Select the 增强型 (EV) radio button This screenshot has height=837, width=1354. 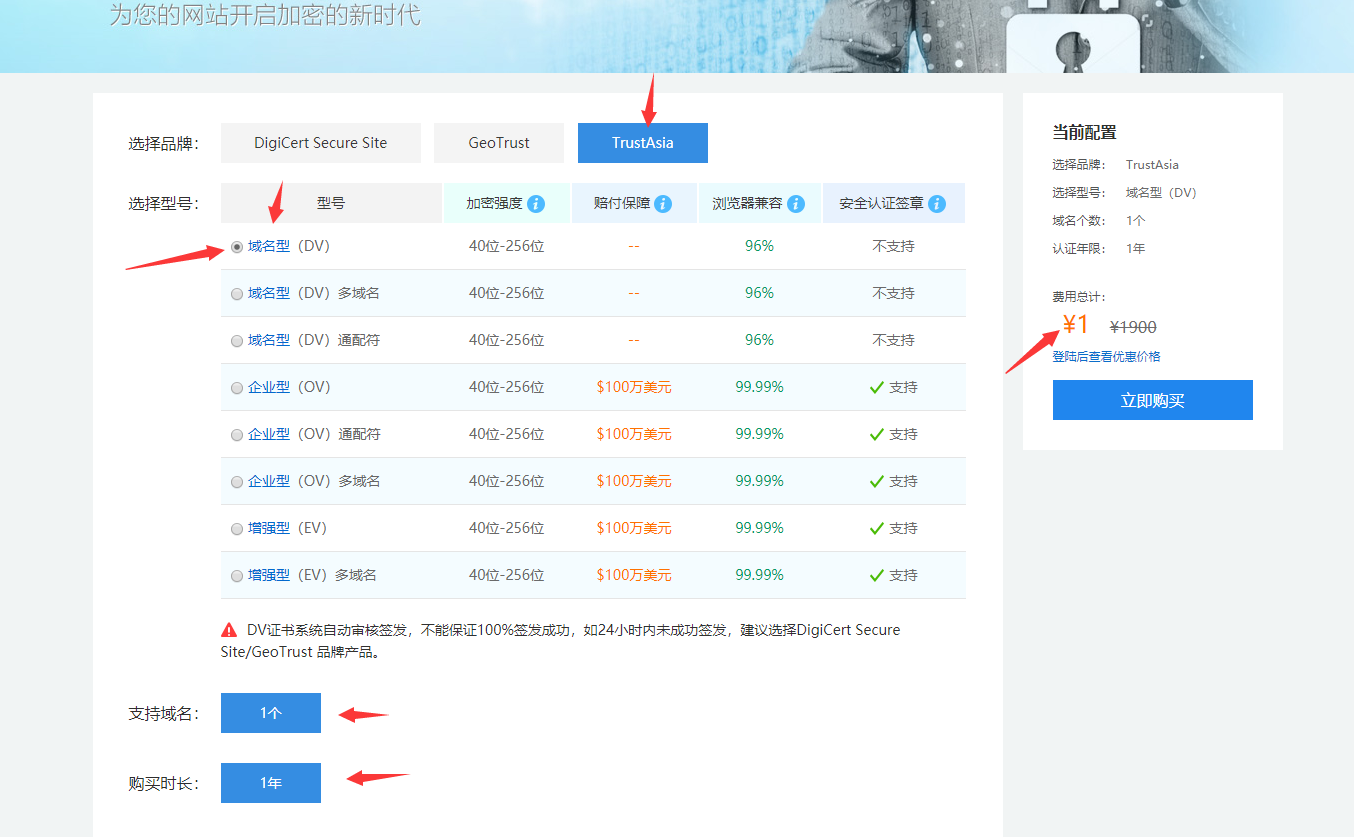click(x=237, y=529)
